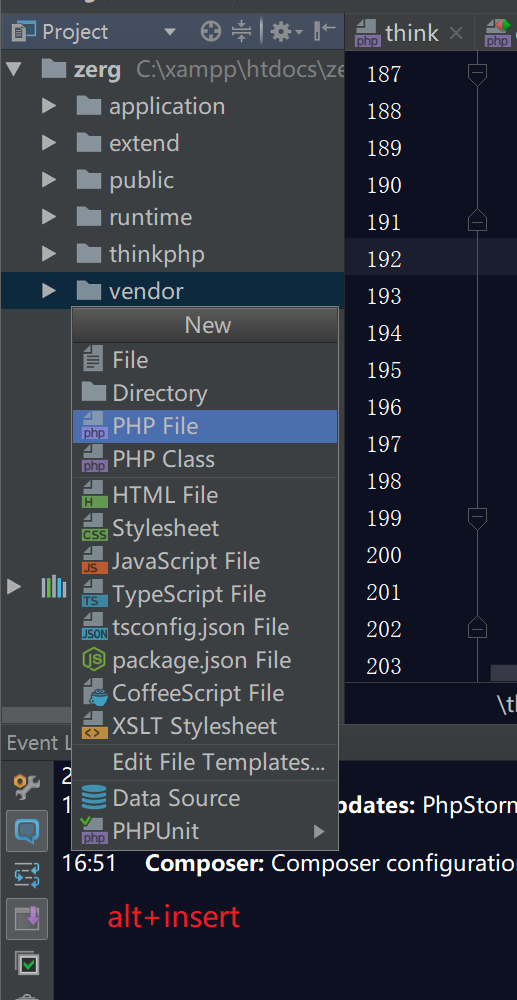Expand the thinkphp folder
517x1000 pixels.
pyautogui.click(x=48, y=254)
